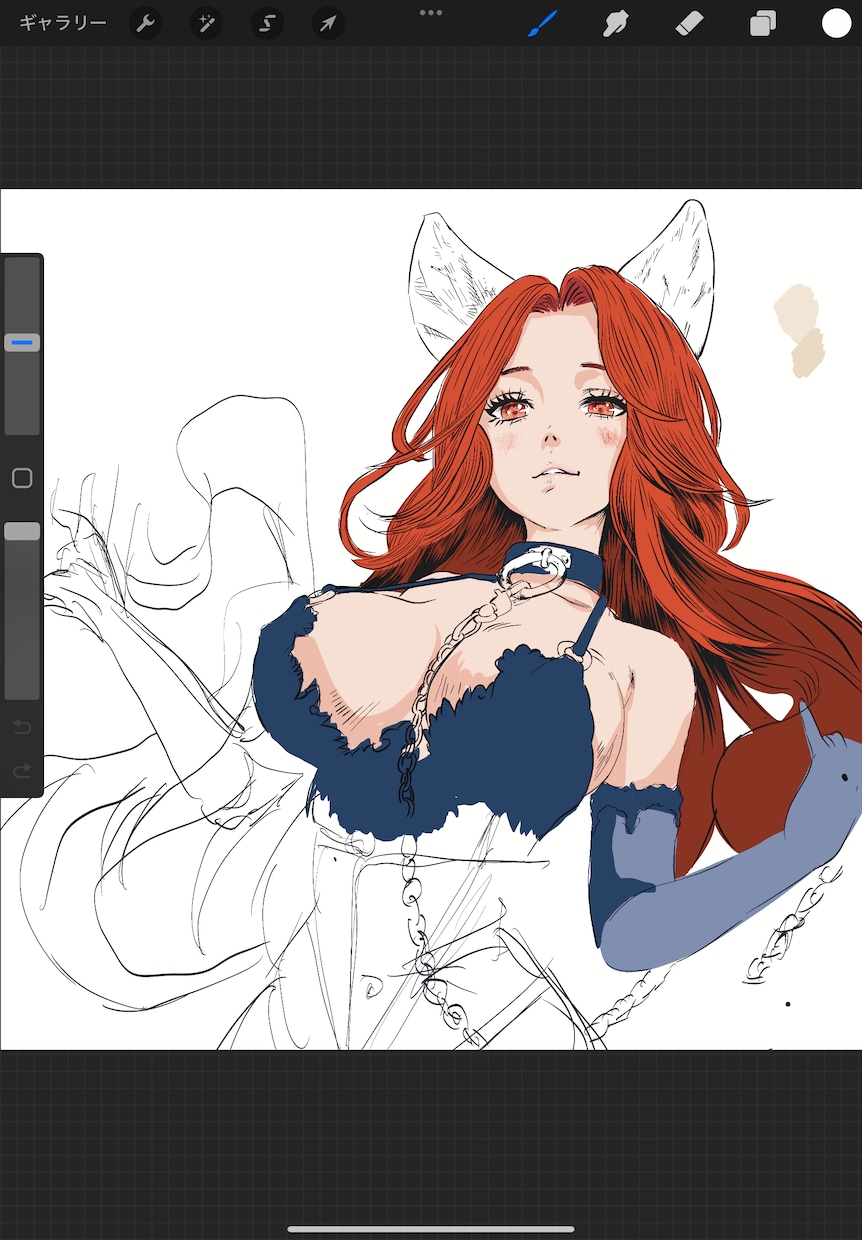The height and width of the screenshot is (1240, 862).
Task: Tap the home indicator bar at bottom
Action: [x=431, y=1229]
